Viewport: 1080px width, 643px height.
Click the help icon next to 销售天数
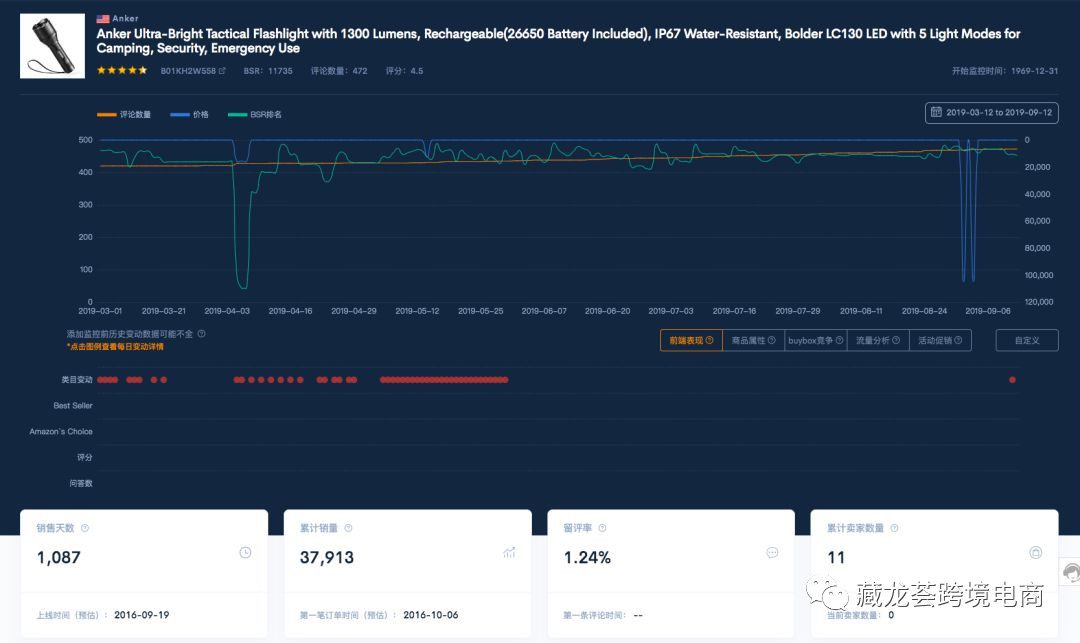click(x=85, y=528)
